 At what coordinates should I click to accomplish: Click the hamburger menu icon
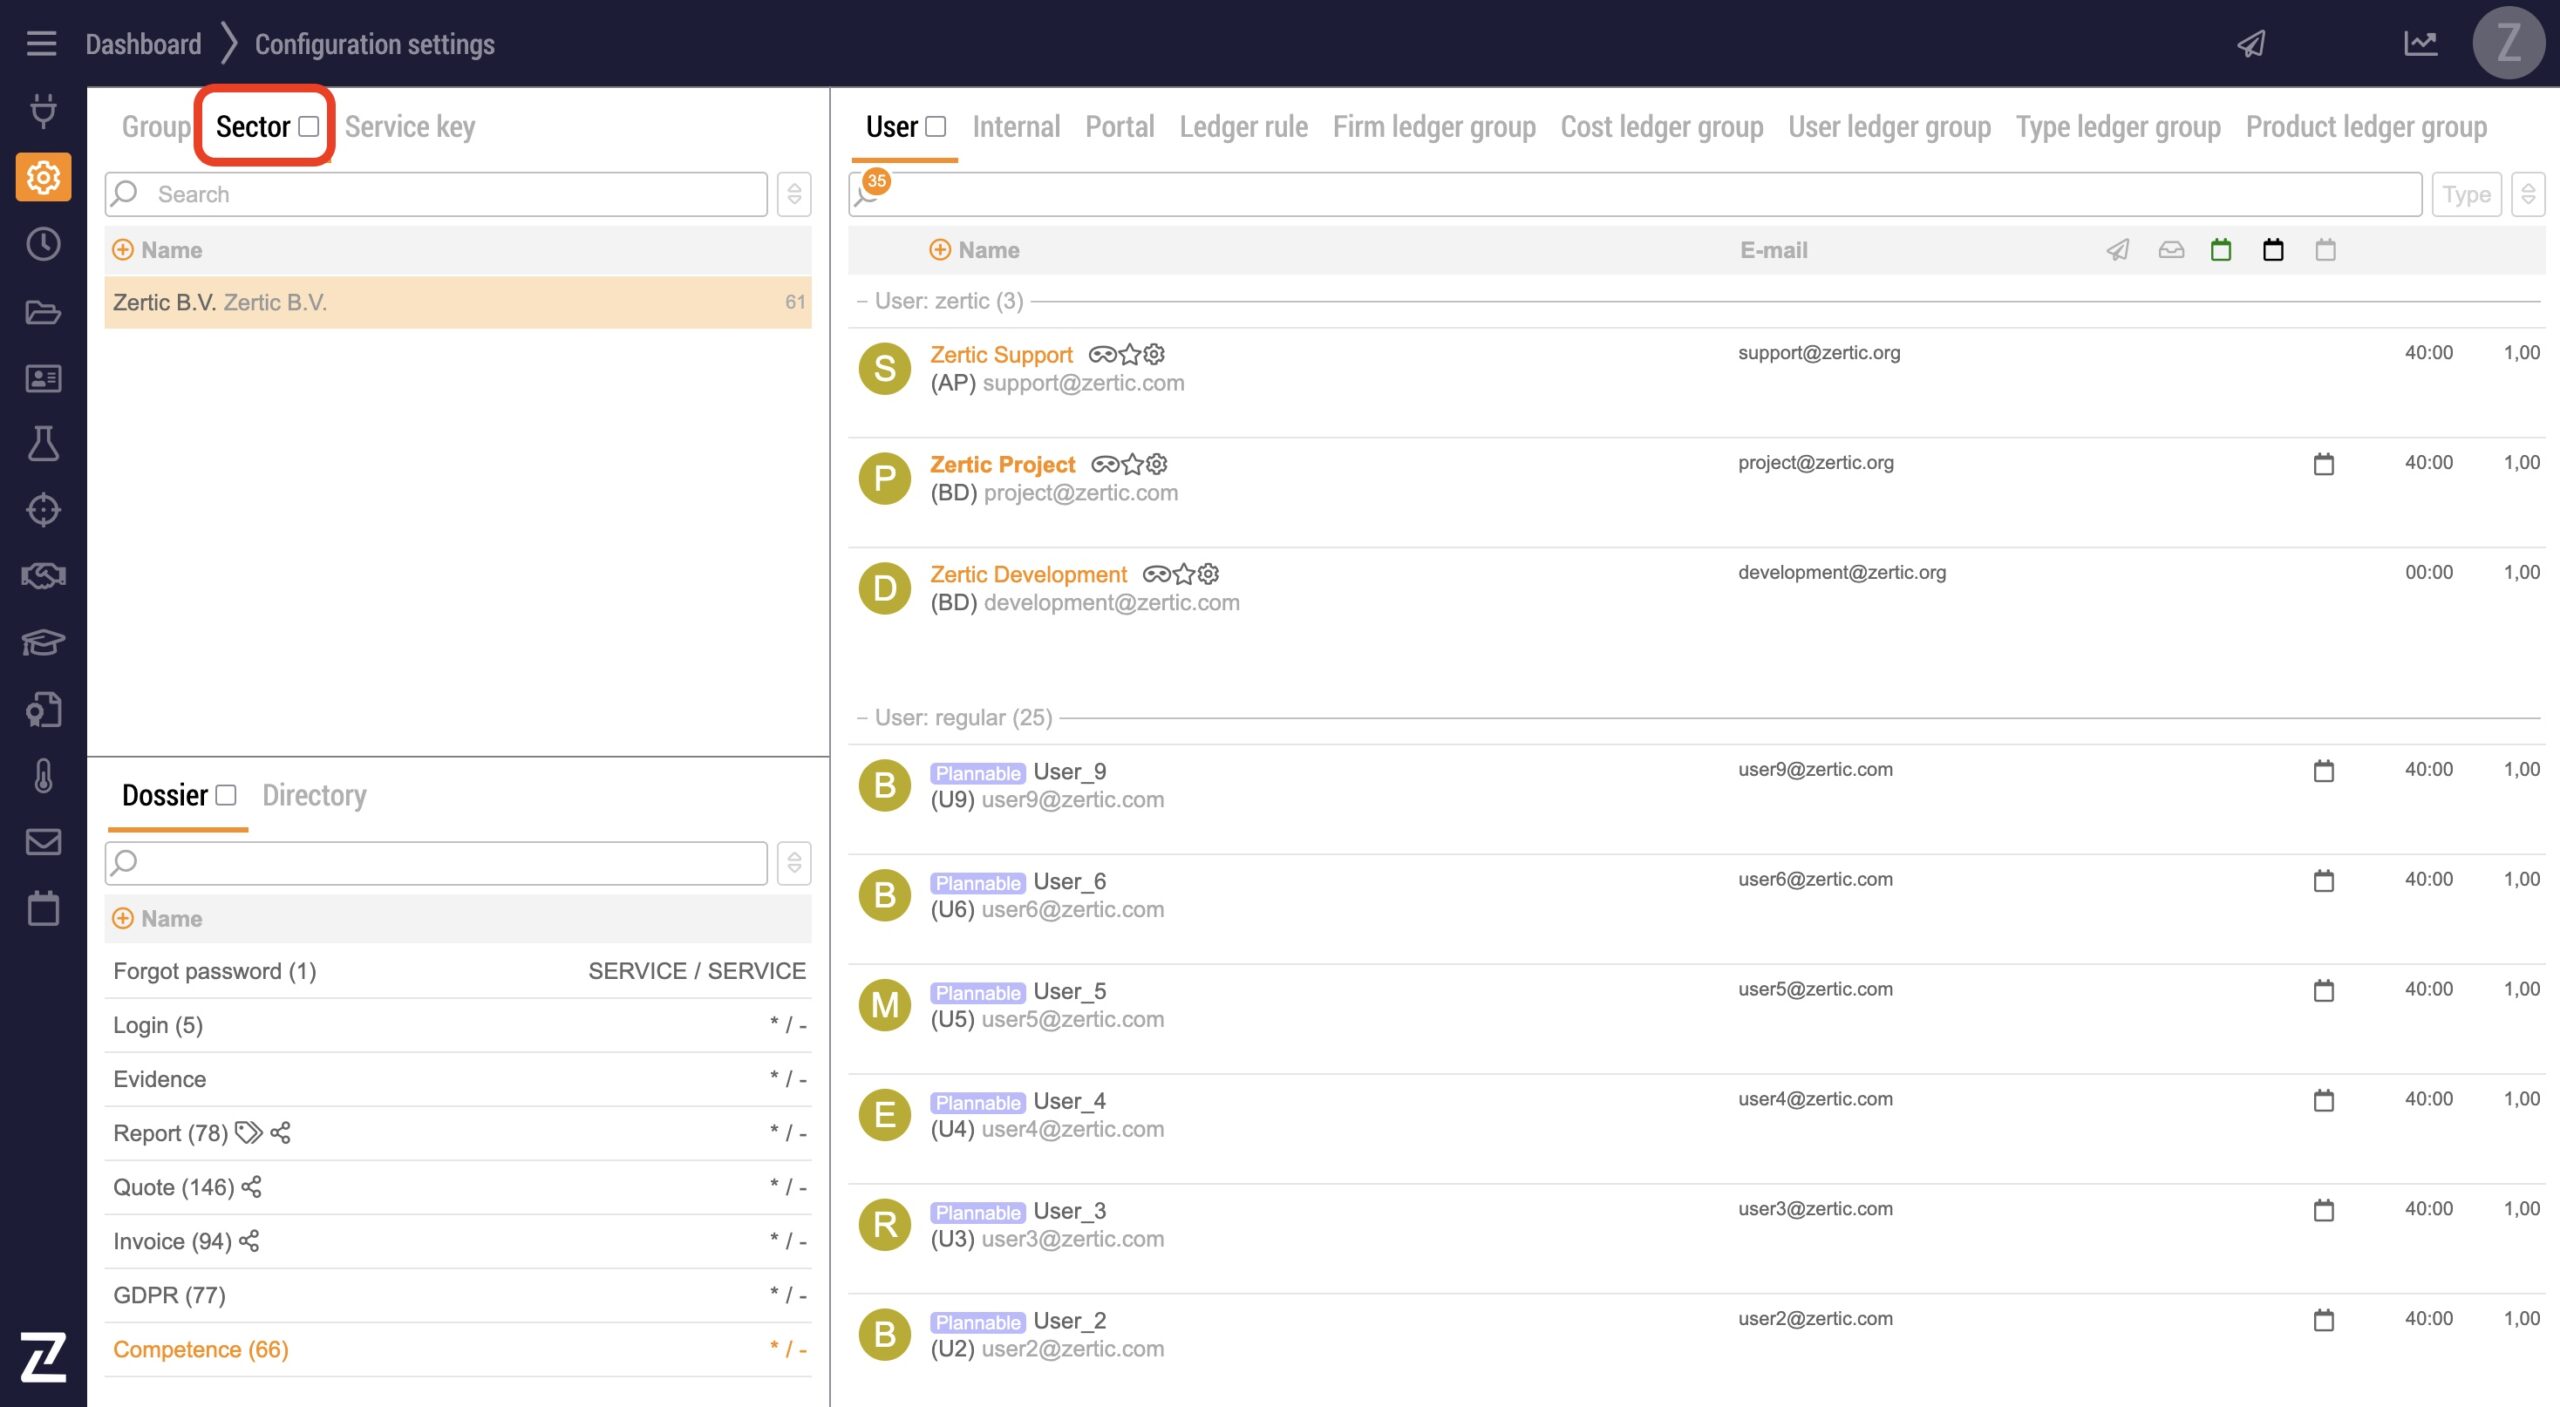coord(41,44)
